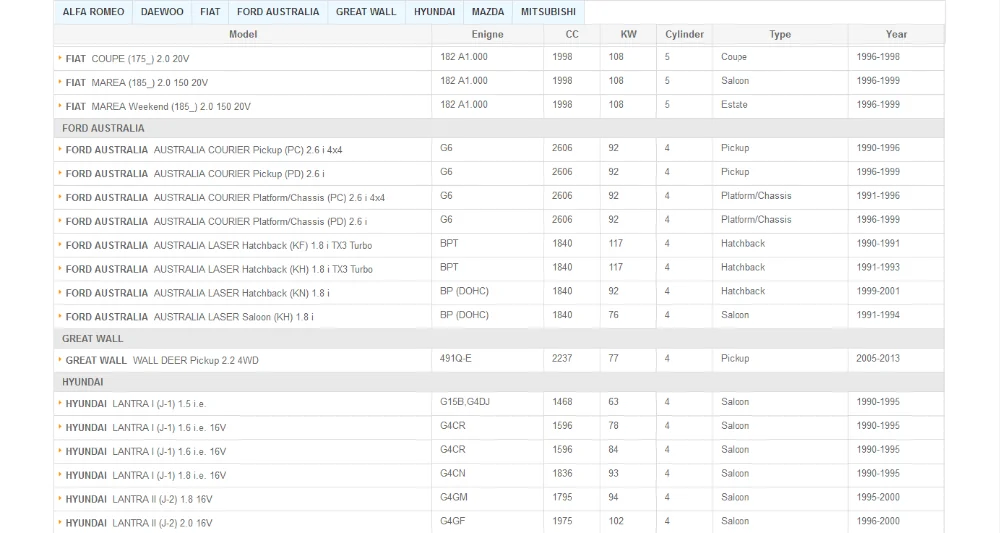Image resolution: width=1000 pixels, height=533 pixels.
Task: Click the FORD AUSTRALIA group header row
Action: [x=499, y=128]
